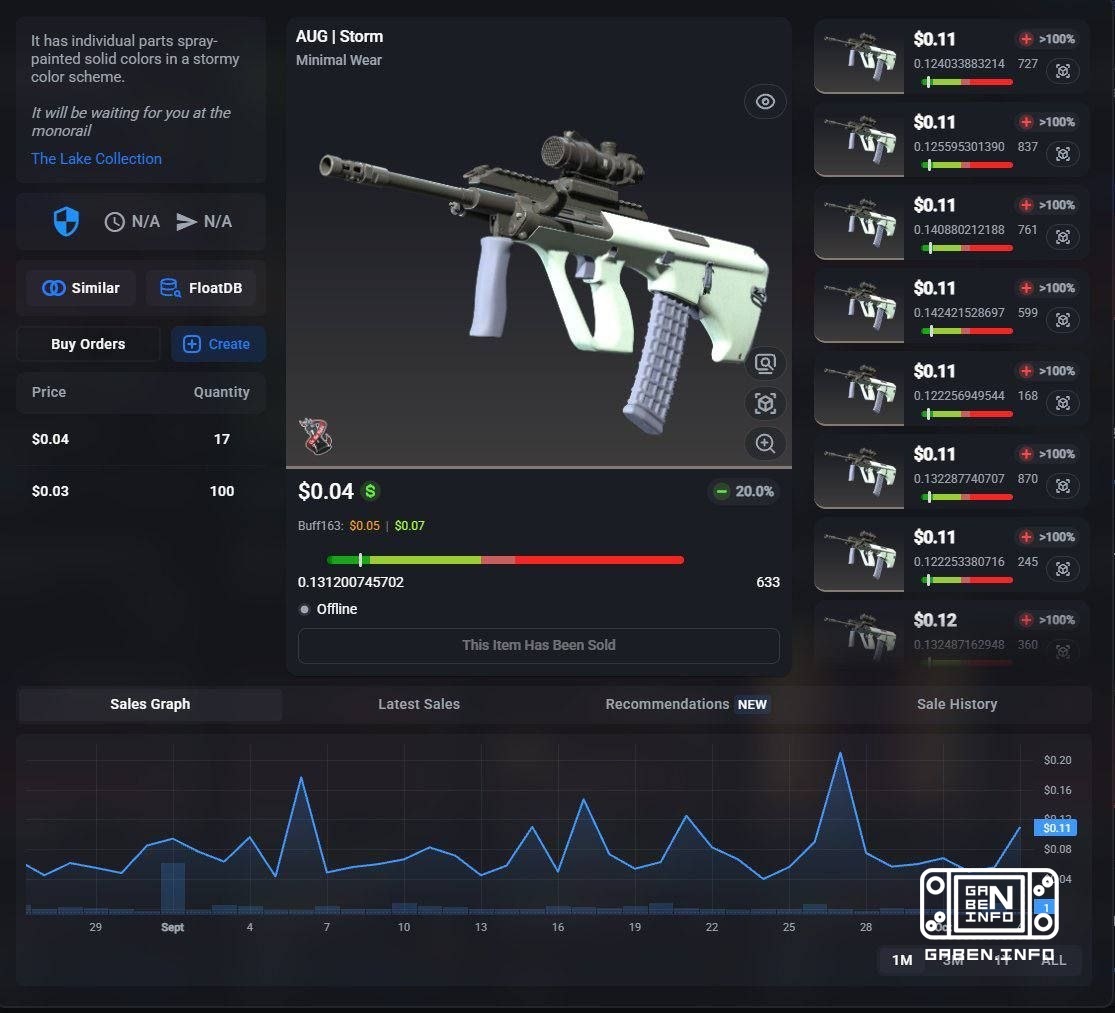Click the 20.0% discount badge
Screen dimensions: 1115x1013
(x=744, y=491)
